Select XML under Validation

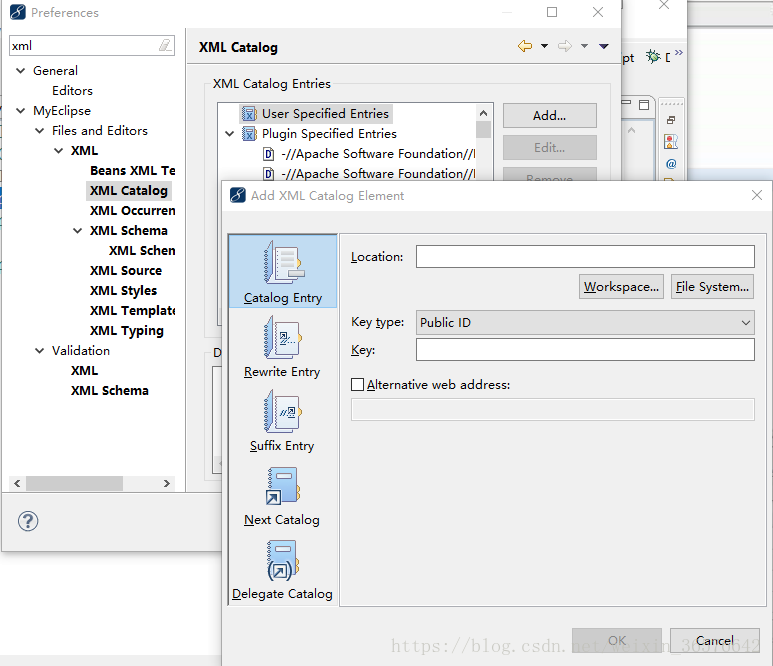click(x=84, y=371)
